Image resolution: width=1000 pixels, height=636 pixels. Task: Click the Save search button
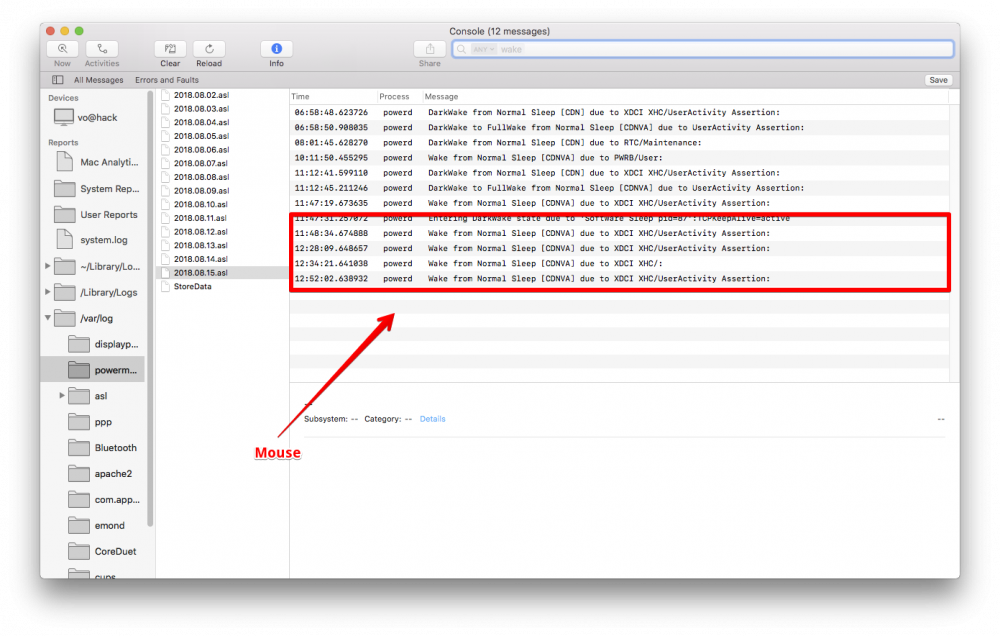(938, 80)
